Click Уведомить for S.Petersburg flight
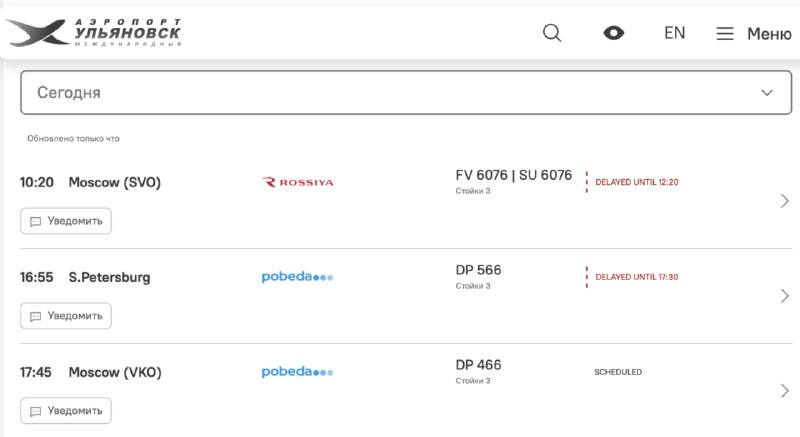Image resolution: width=800 pixels, height=437 pixels. coord(66,316)
